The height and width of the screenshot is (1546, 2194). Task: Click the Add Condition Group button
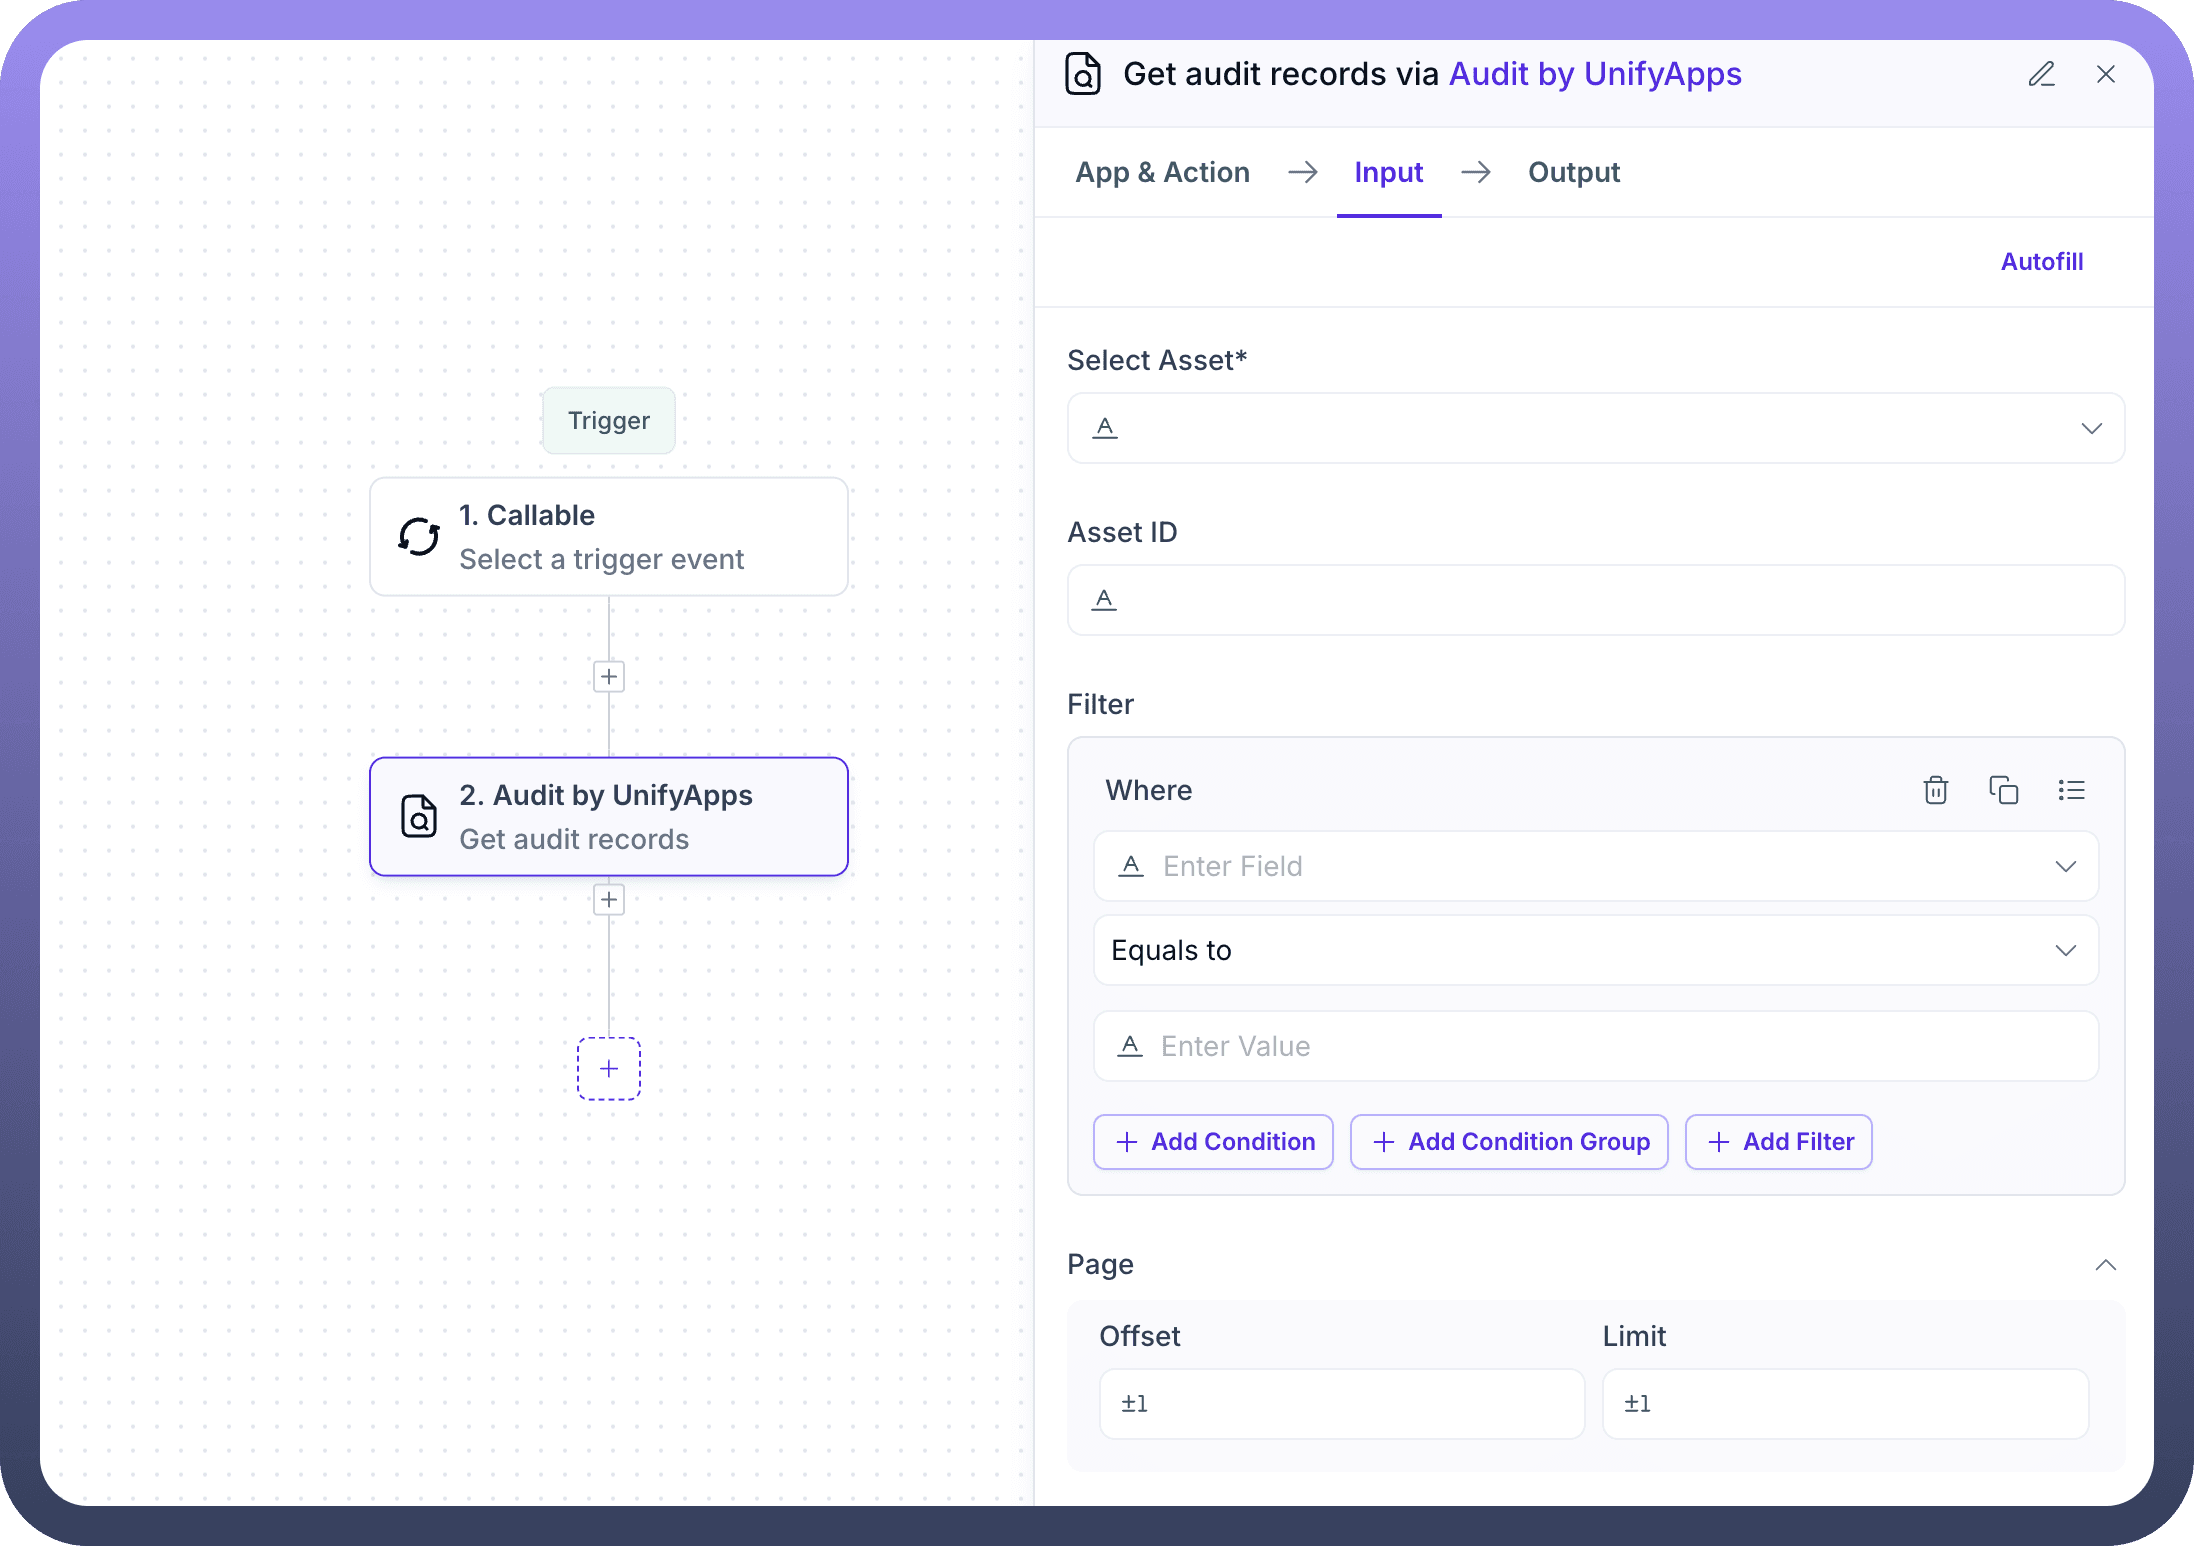(1508, 1142)
